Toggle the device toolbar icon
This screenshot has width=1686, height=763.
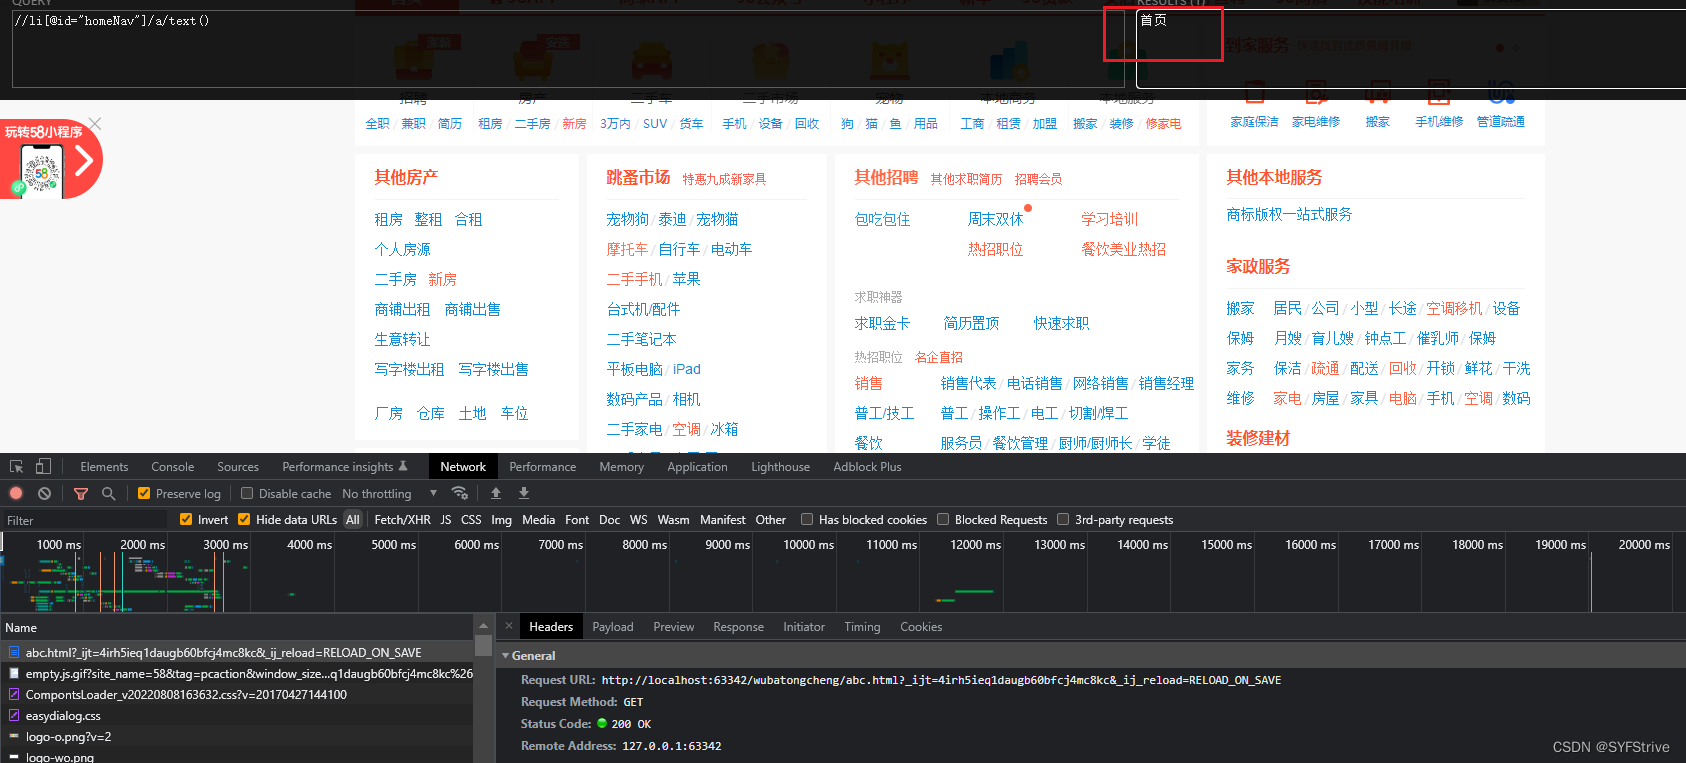point(43,467)
